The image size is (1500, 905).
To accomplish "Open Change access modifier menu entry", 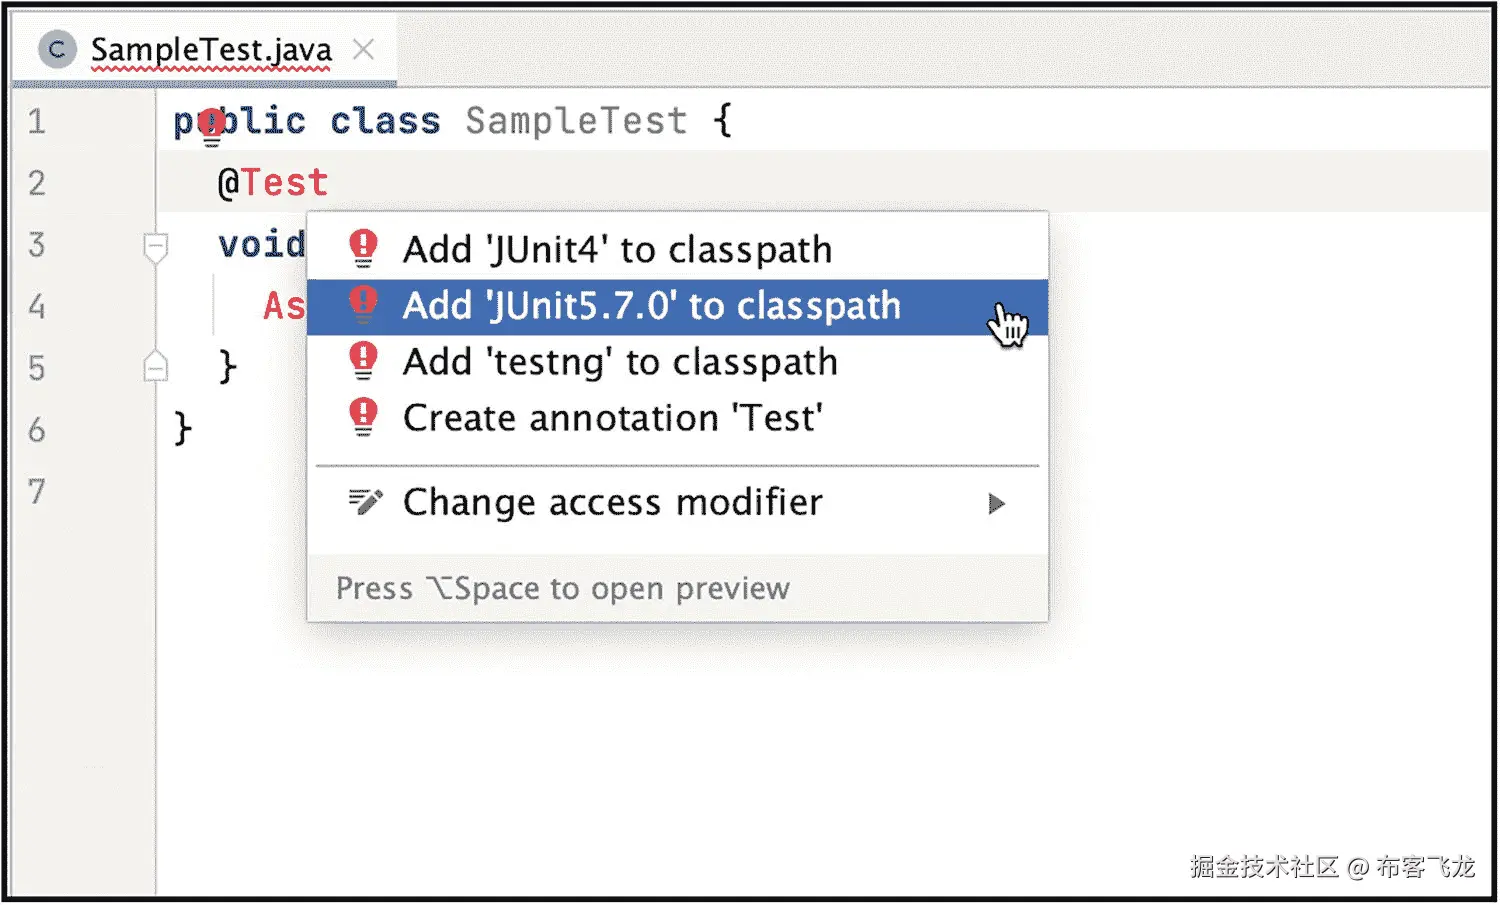I will tap(612, 502).
